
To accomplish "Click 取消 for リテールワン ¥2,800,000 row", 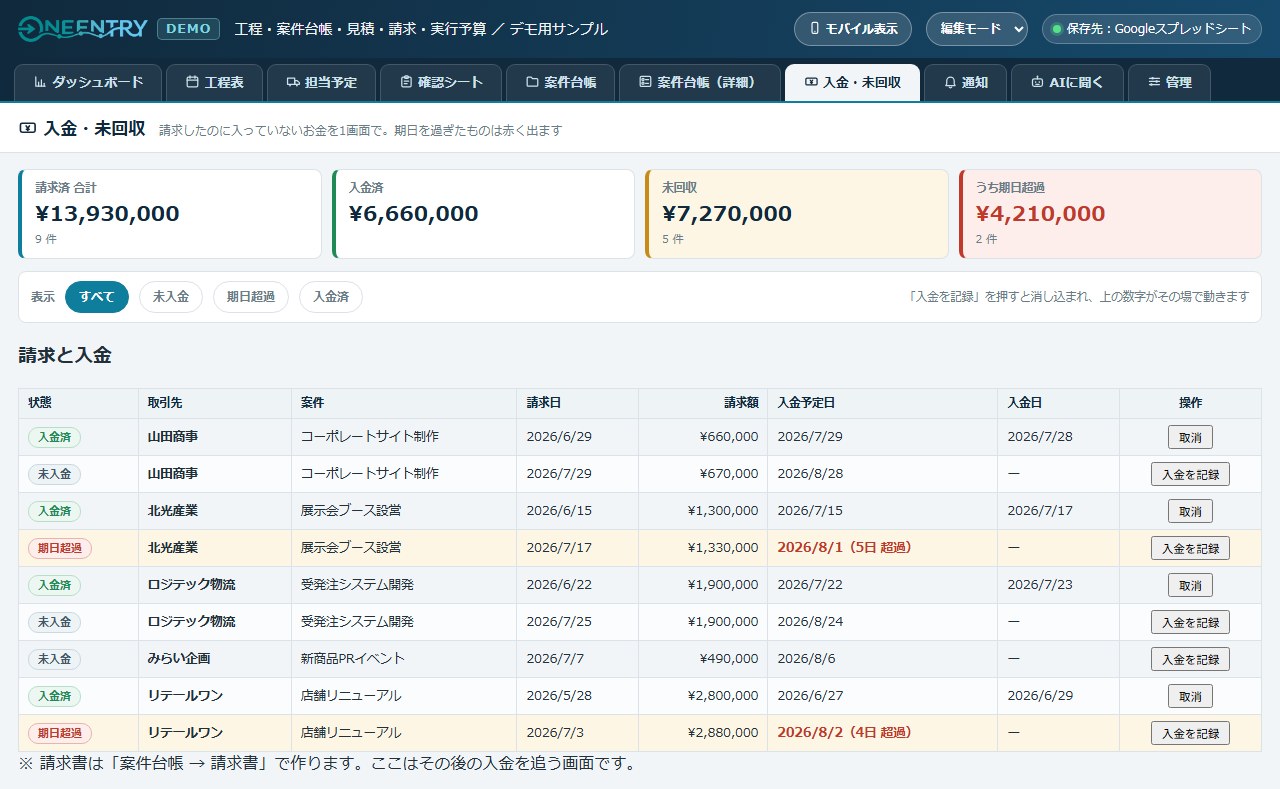I will click(1190, 696).
